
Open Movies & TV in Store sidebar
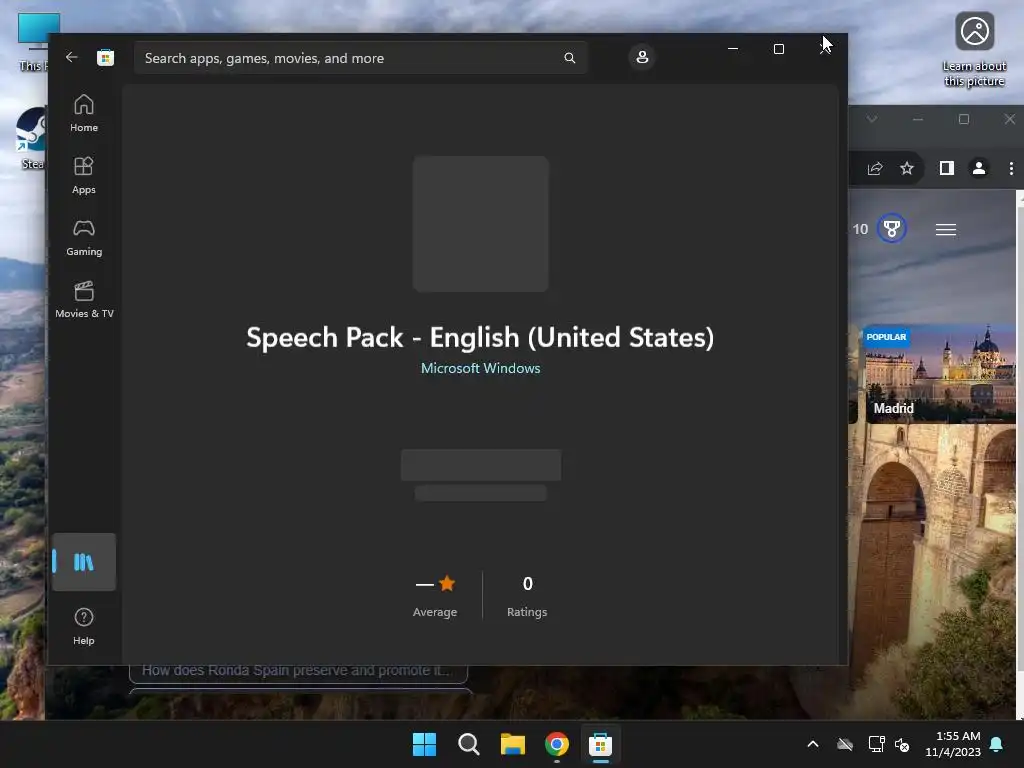[x=84, y=299]
